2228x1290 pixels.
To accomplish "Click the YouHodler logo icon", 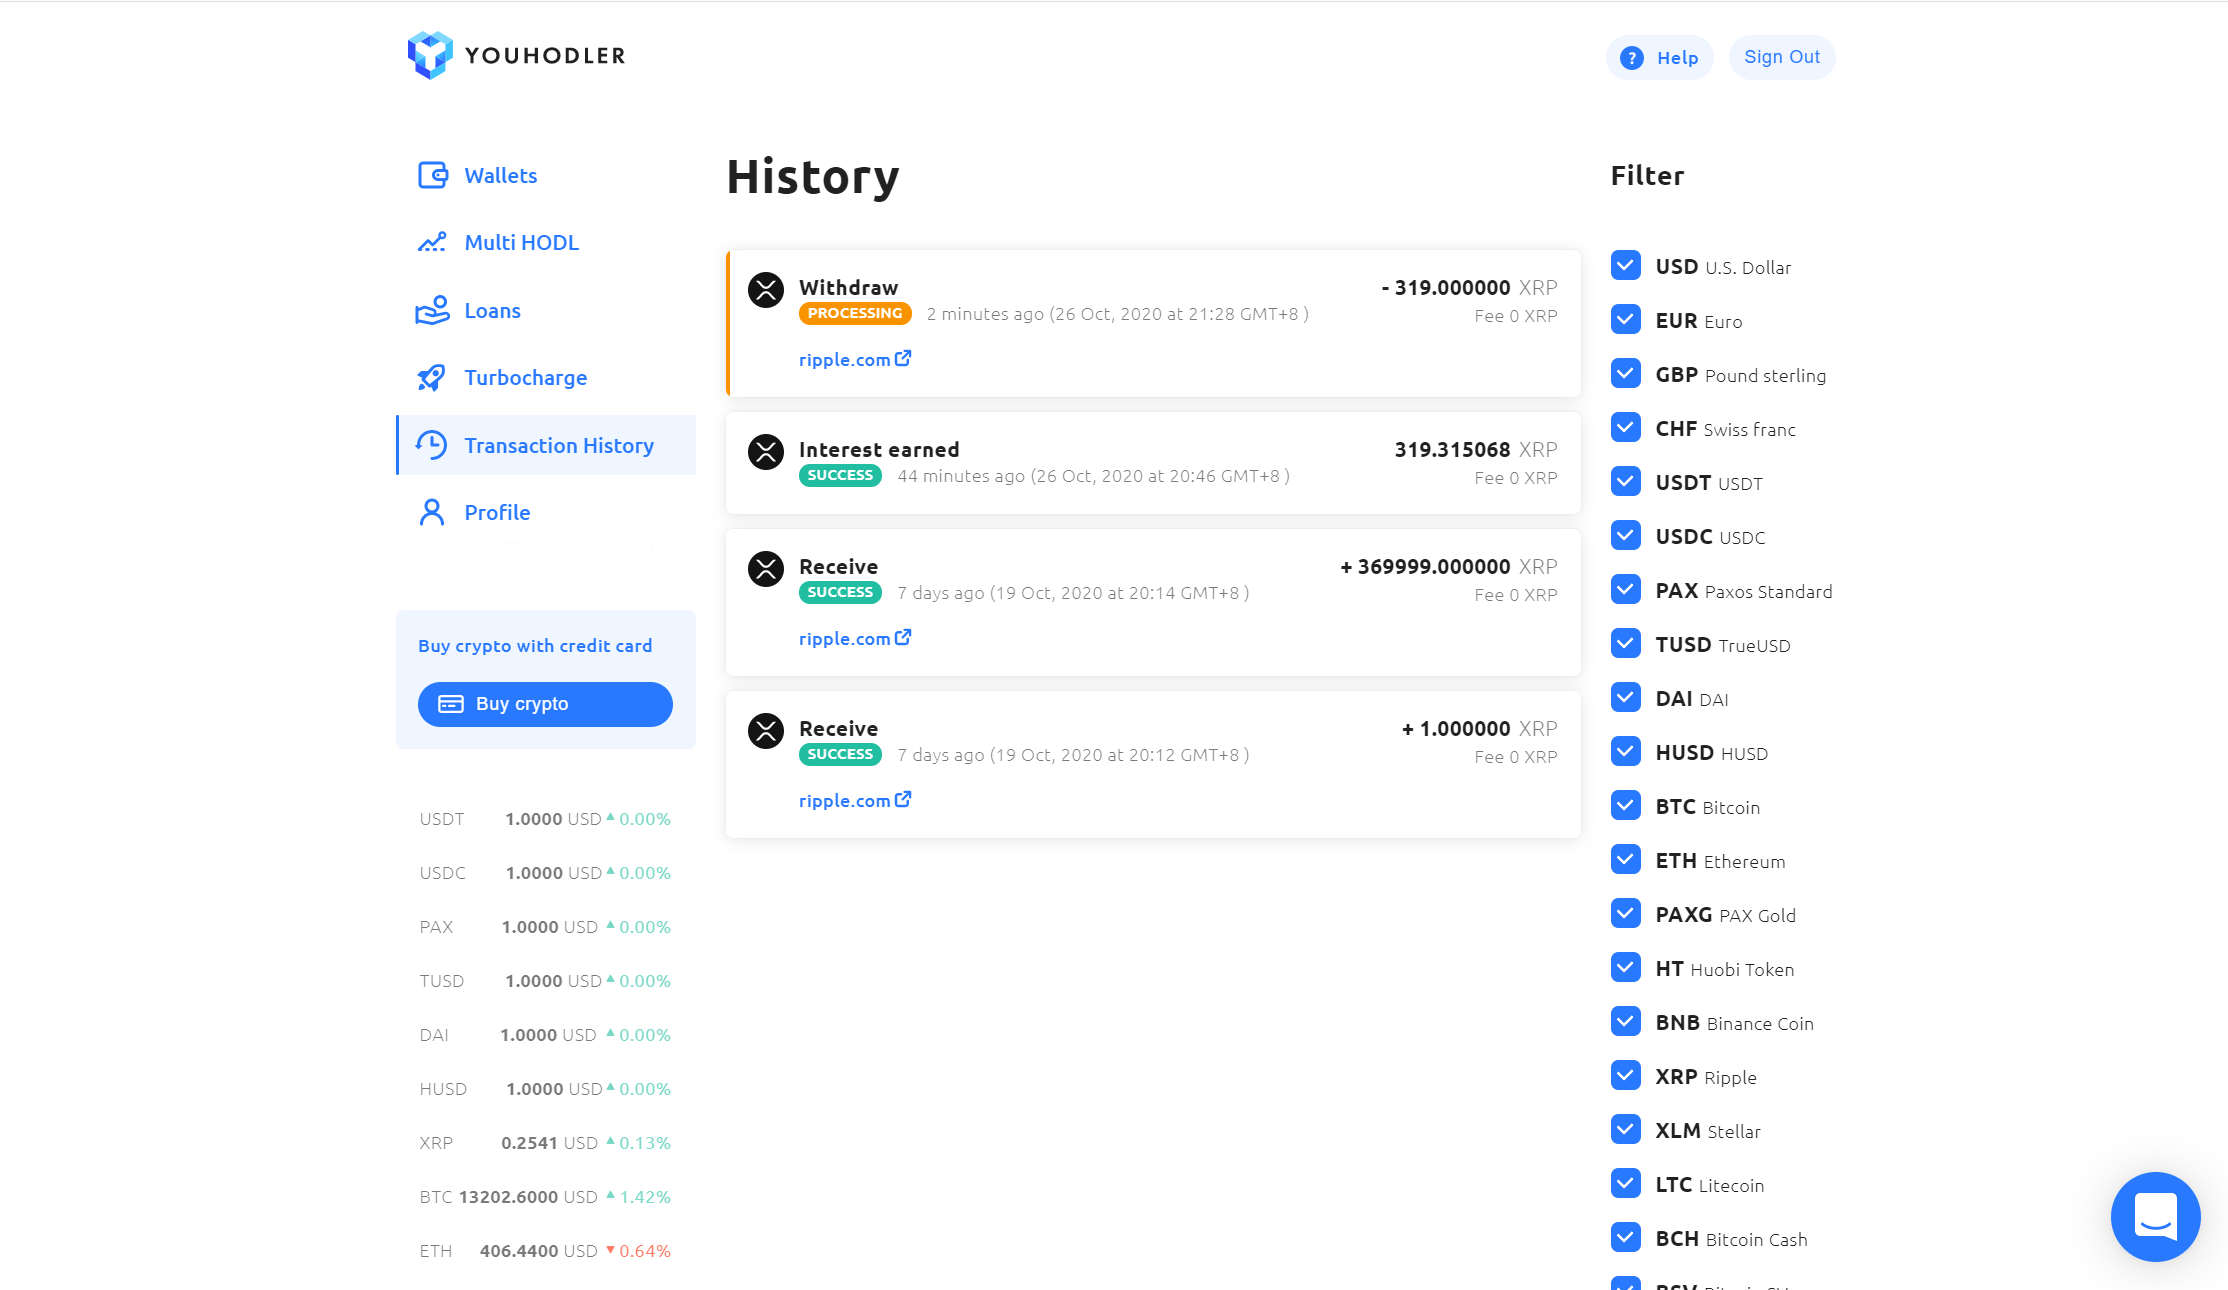I will 430,55.
